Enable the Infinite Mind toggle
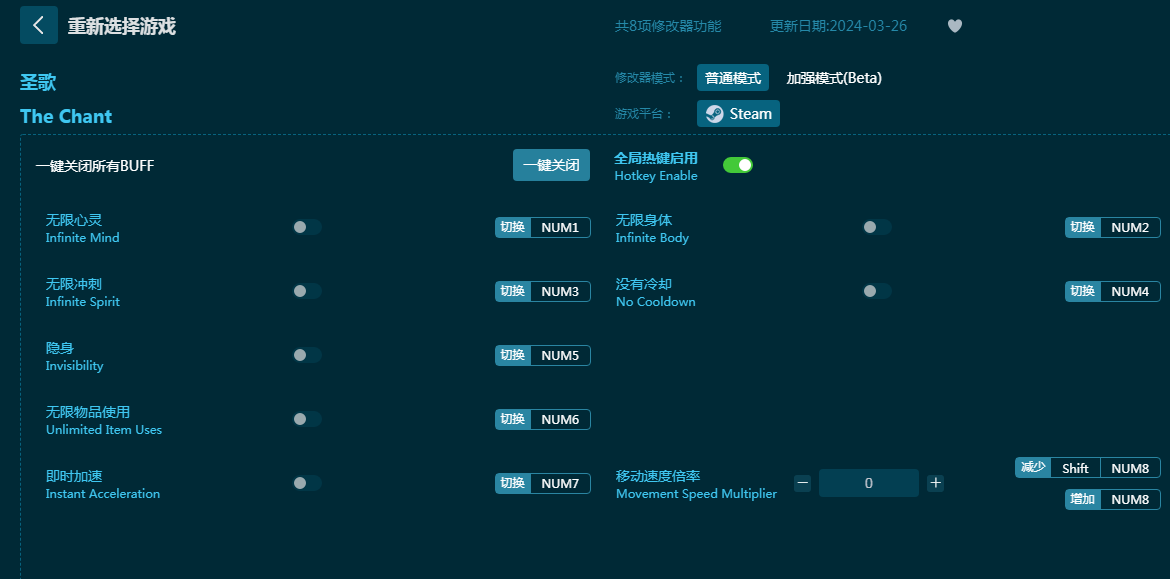 307,227
